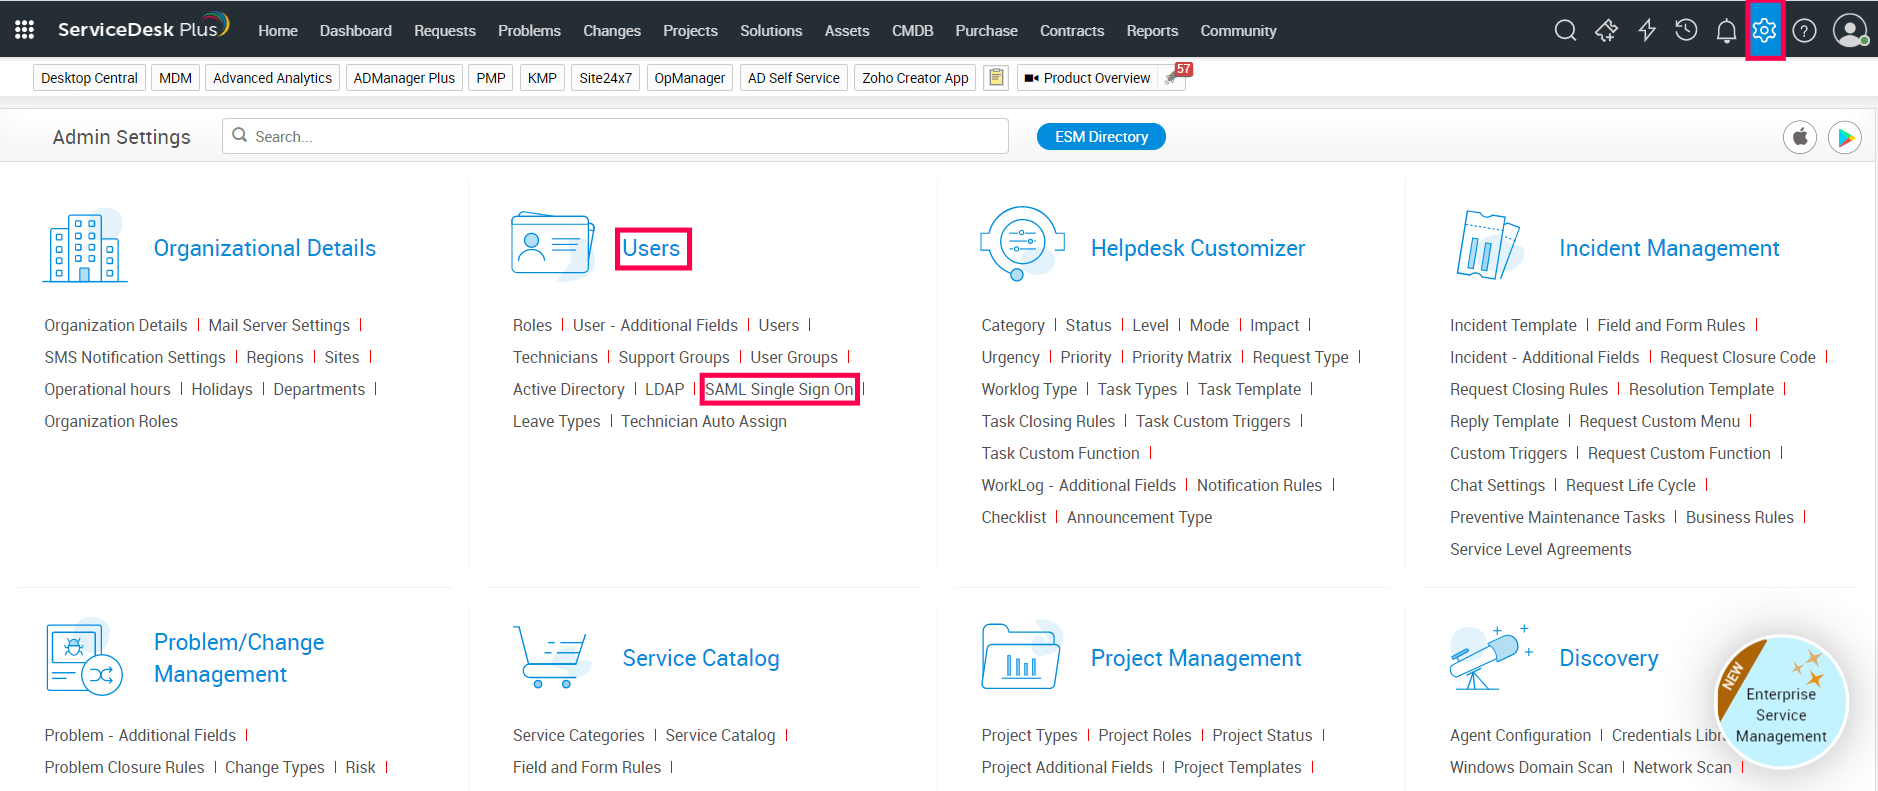Click the Product Overview button
This screenshot has width=1878, height=791.
[x=1088, y=78]
